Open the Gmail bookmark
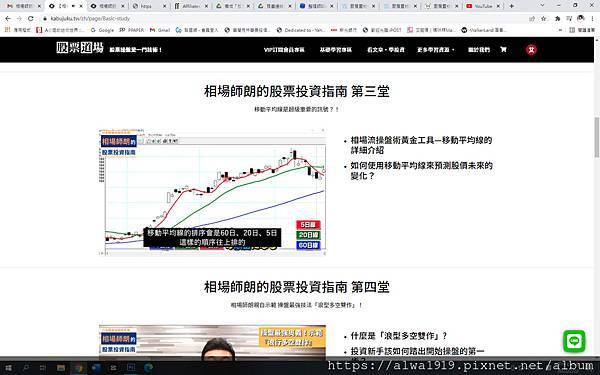The image size is (600, 375). 160,30
